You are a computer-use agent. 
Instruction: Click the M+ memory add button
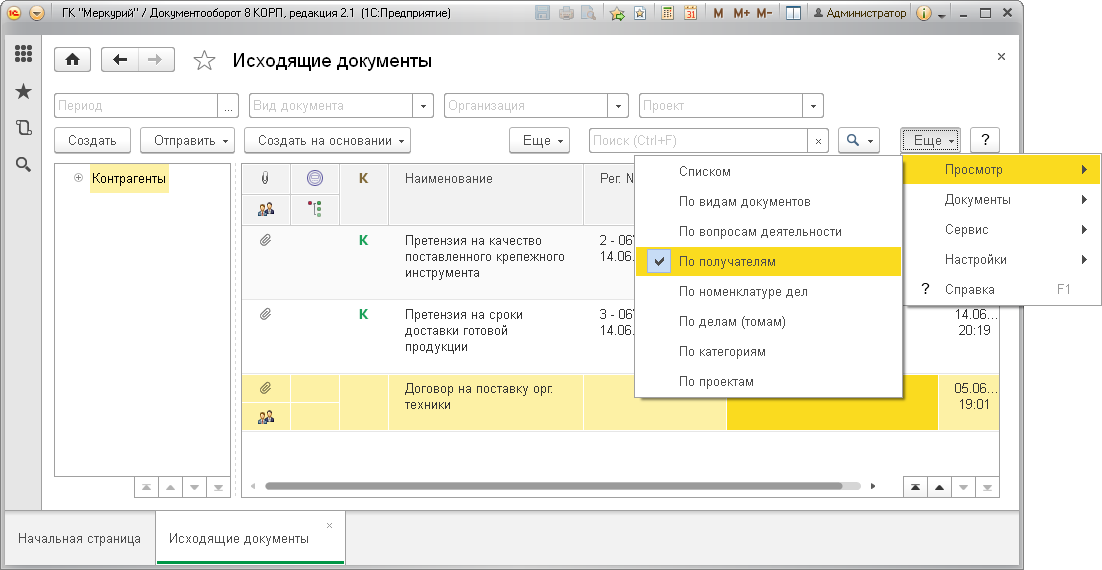[741, 13]
